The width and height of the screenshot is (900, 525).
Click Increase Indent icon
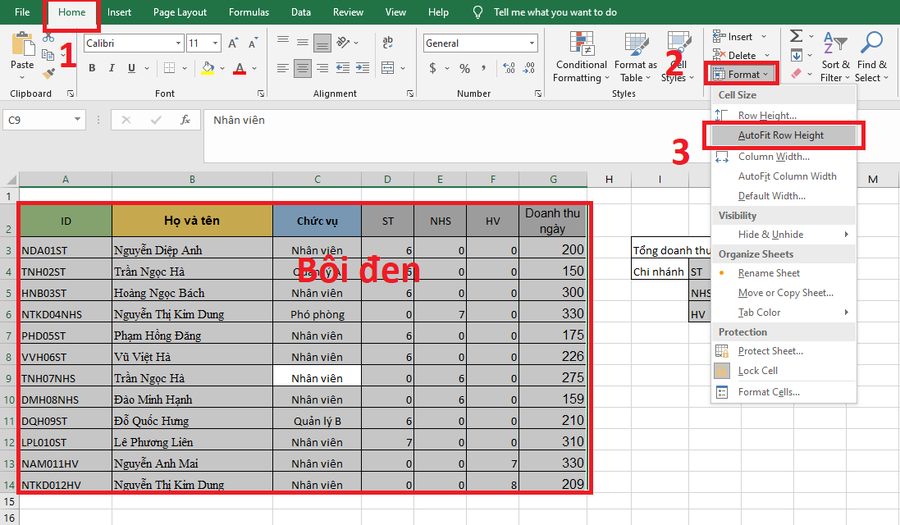click(x=362, y=68)
